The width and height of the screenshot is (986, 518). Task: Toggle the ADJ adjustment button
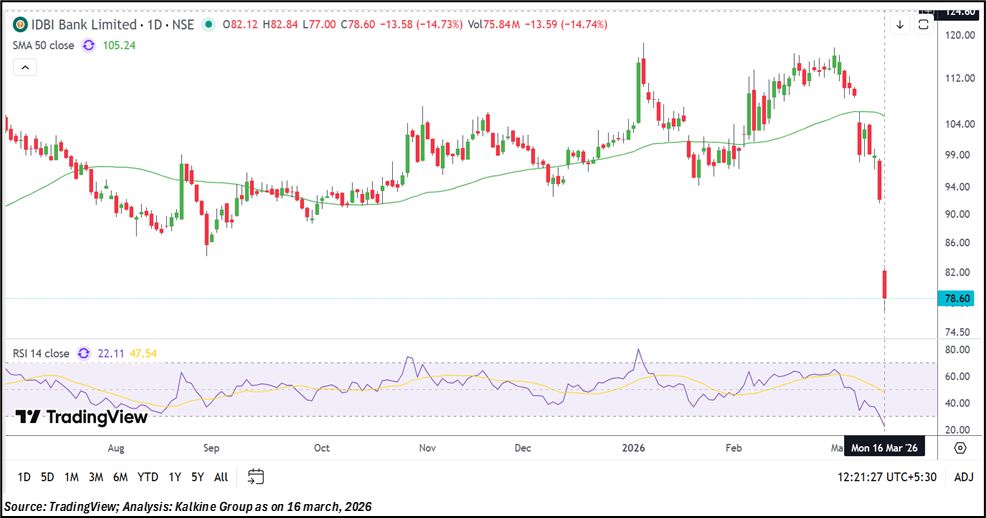pyautogui.click(x=962, y=477)
